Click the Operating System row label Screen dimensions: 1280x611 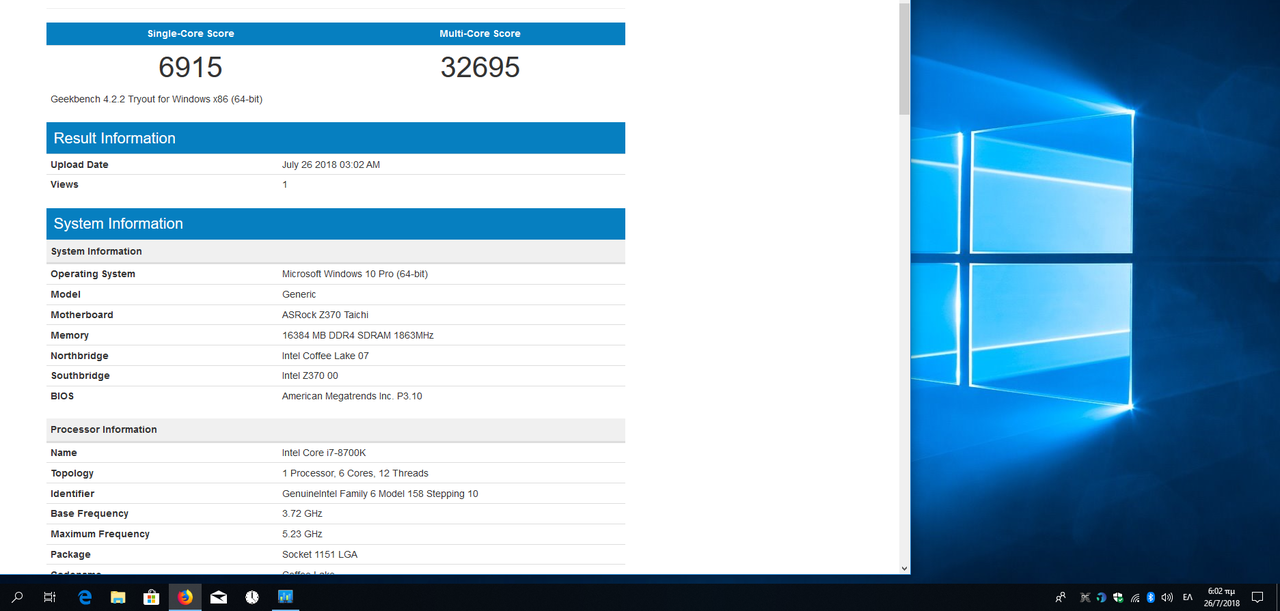(x=93, y=274)
